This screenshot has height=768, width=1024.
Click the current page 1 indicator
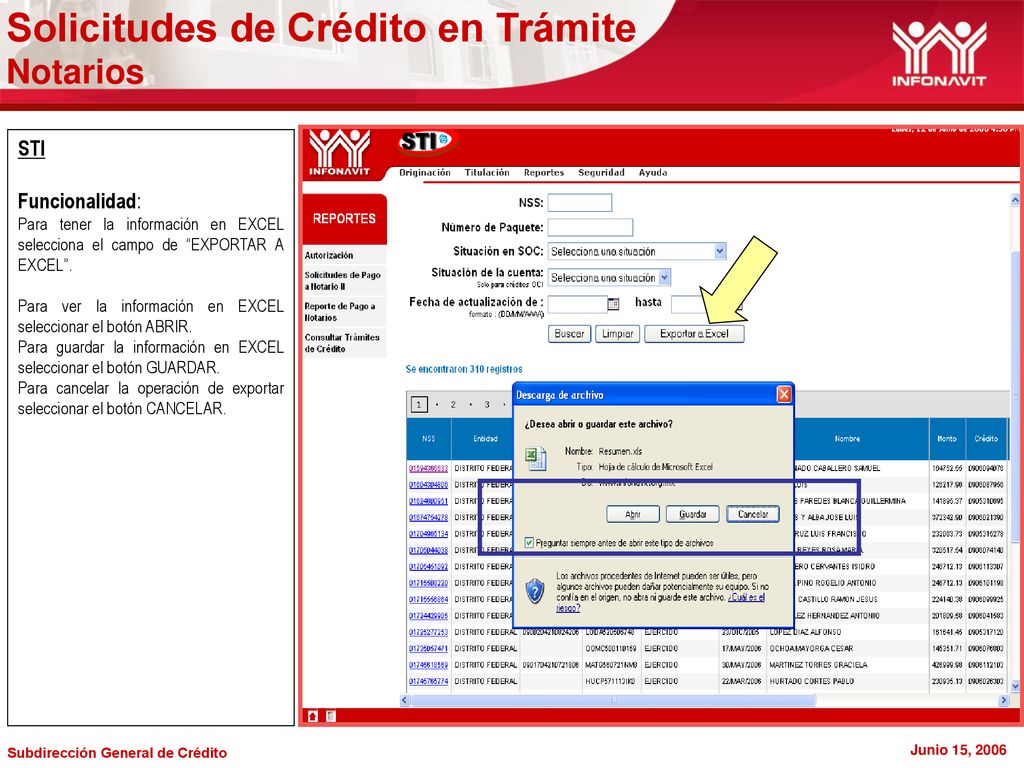pyautogui.click(x=419, y=404)
